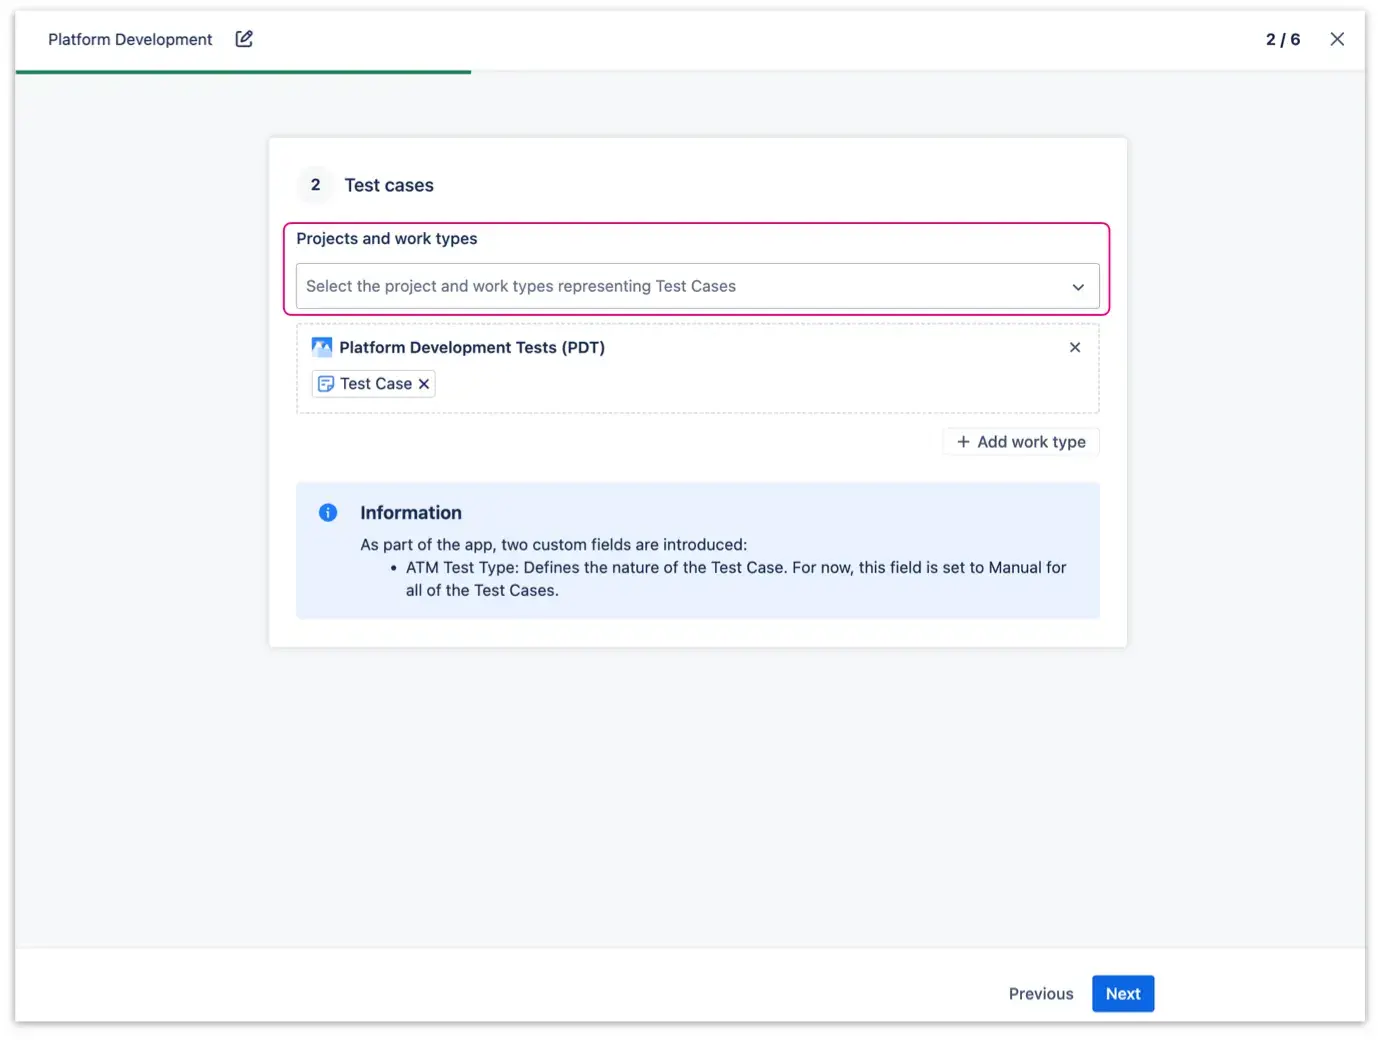Image resolution: width=1380 pixels, height=1040 pixels.
Task: Click the plus icon on Add work type
Action: point(963,441)
